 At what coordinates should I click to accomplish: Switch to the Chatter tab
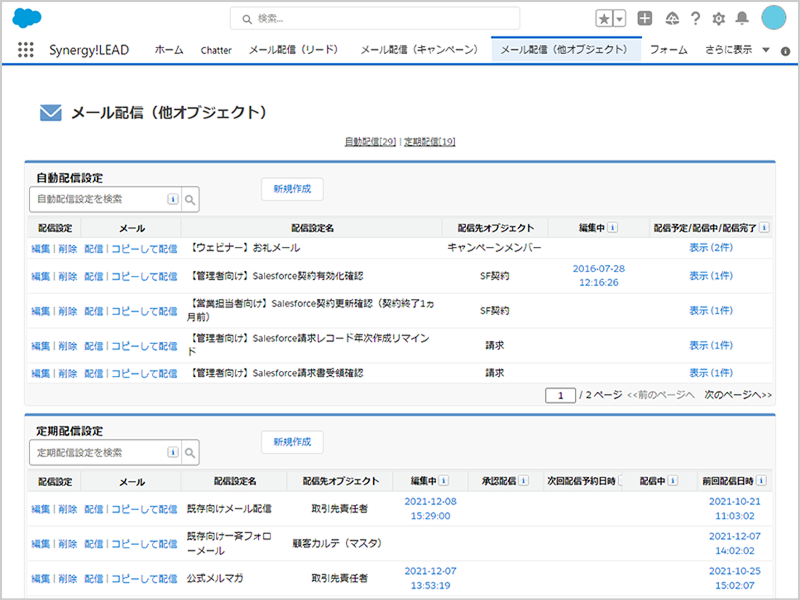tap(216, 49)
